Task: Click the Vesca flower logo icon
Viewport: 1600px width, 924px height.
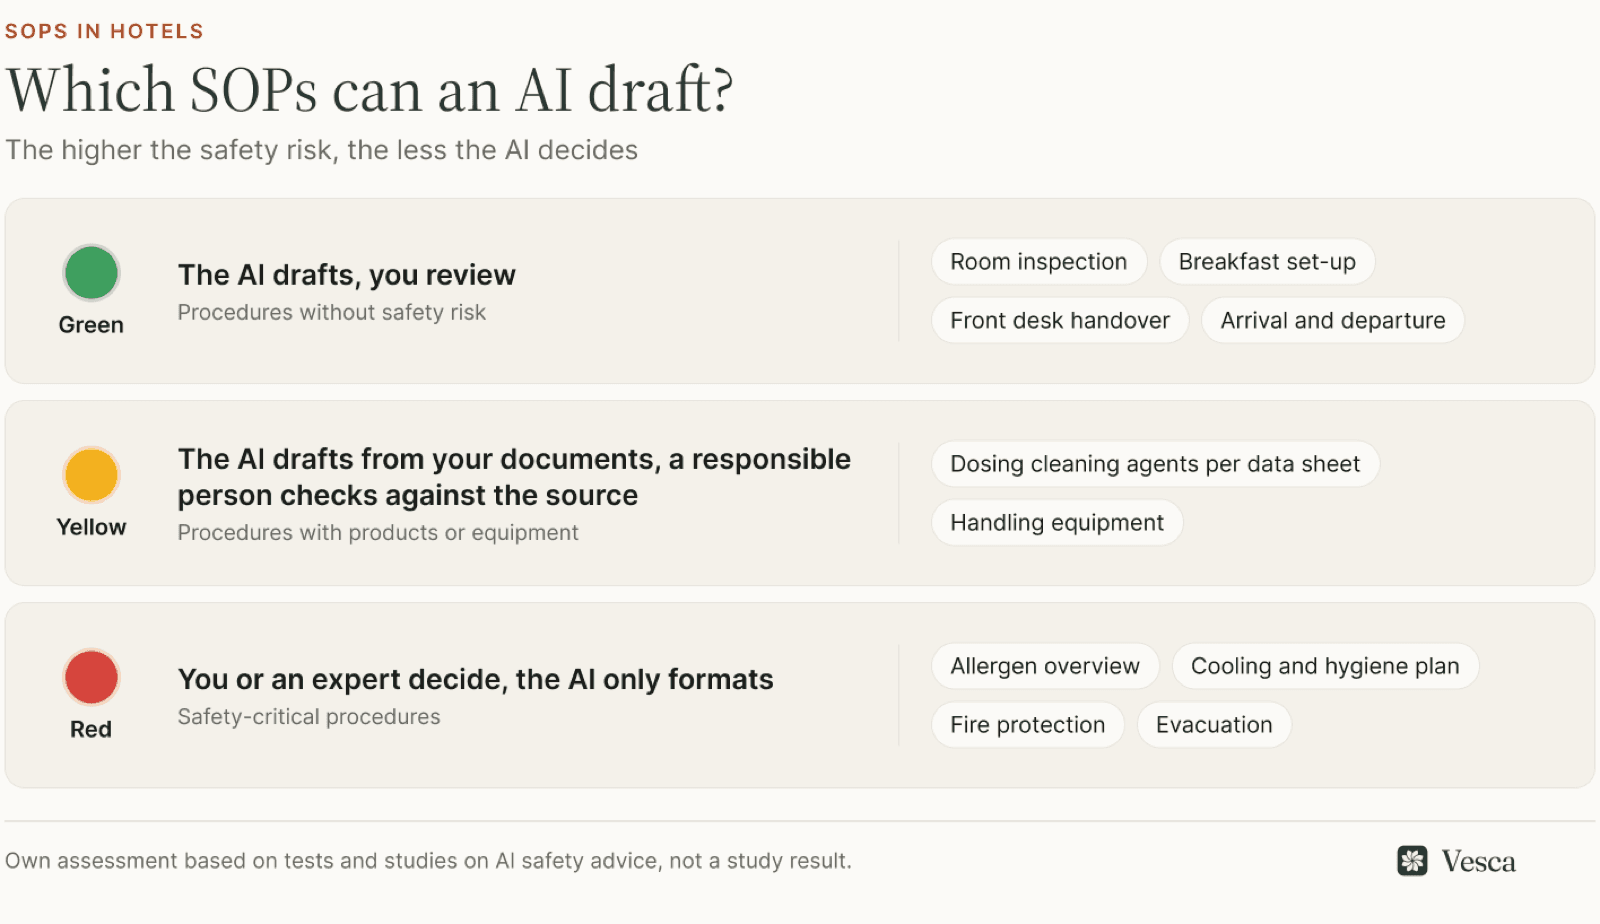Action: click(1412, 860)
